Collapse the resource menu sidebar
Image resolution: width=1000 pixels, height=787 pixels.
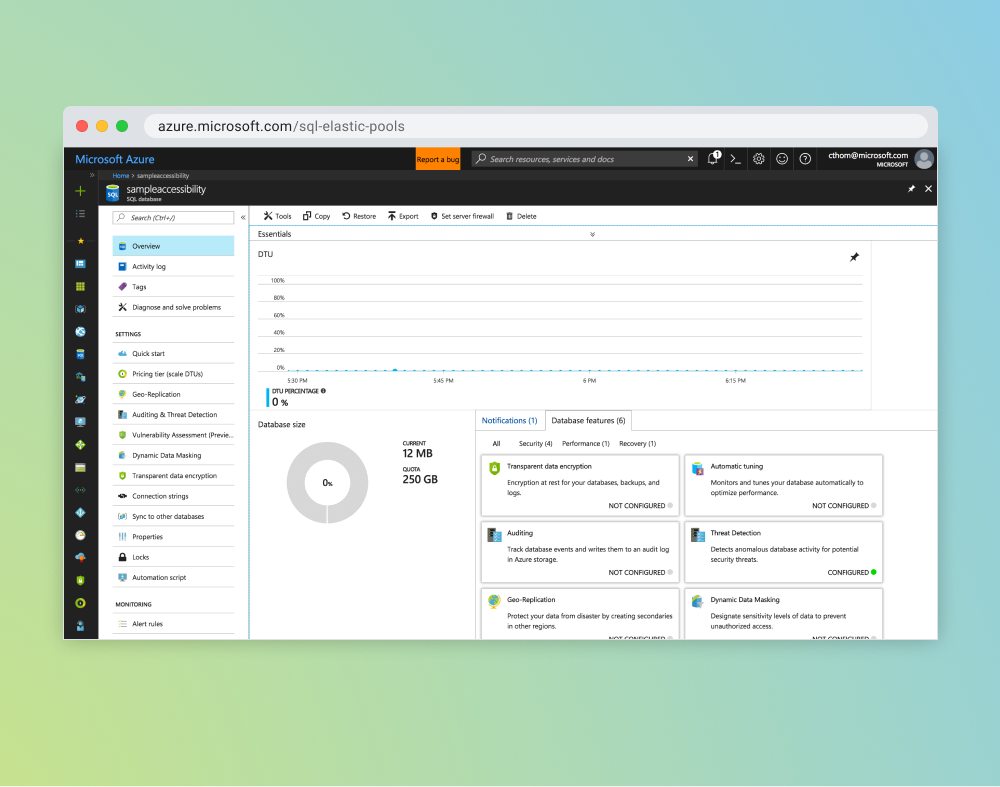[243, 217]
